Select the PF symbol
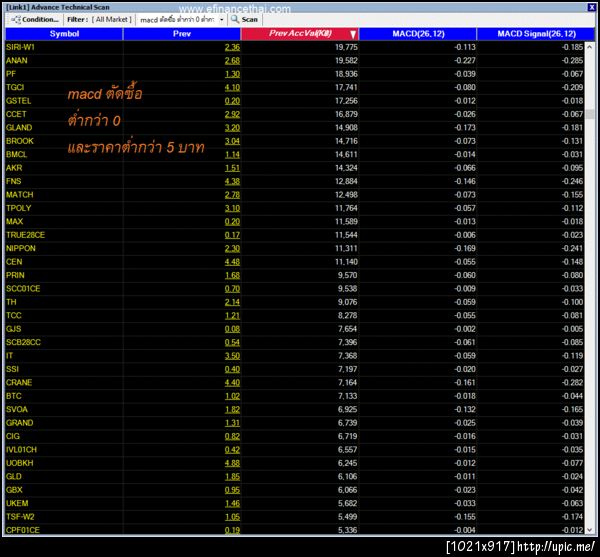The width and height of the screenshot is (600, 557). (11, 74)
